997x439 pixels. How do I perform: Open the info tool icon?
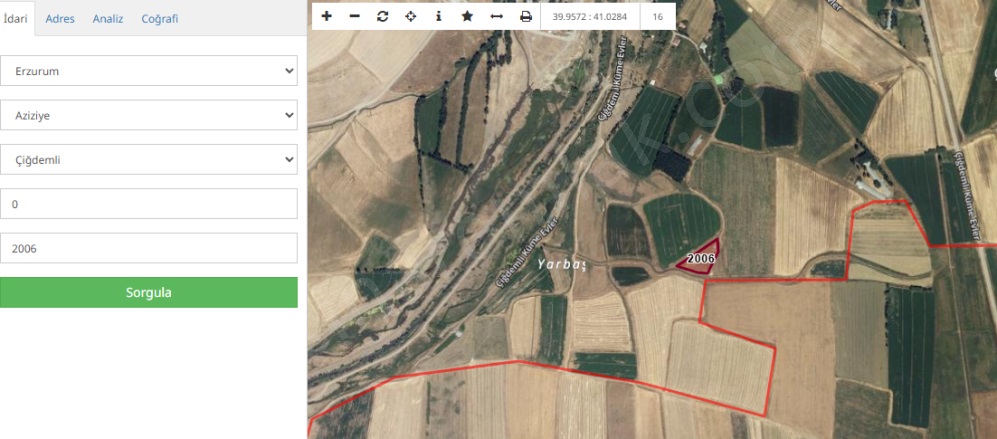point(438,17)
